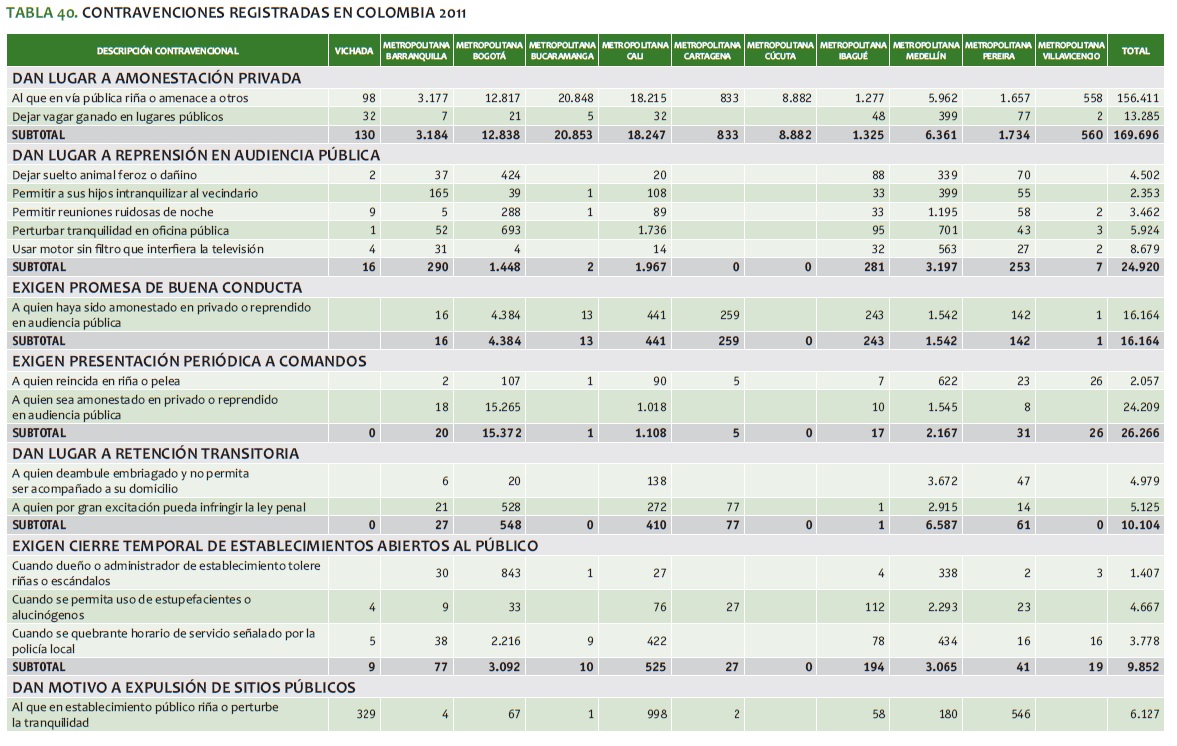Select the row 'Usar motor sin filtro' label
The width and height of the screenshot is (1177, 746).
tap(137, 249)
